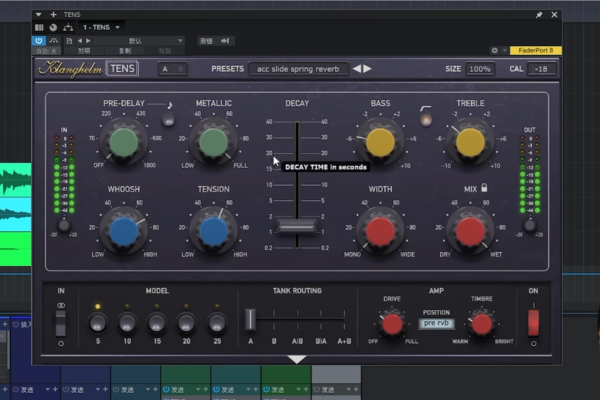The height and width of the screenshot is (400, 600).
Task: Add a plugin with the plus icon beside TENS title
Action: pyautogui.click(x=53, y=15)
